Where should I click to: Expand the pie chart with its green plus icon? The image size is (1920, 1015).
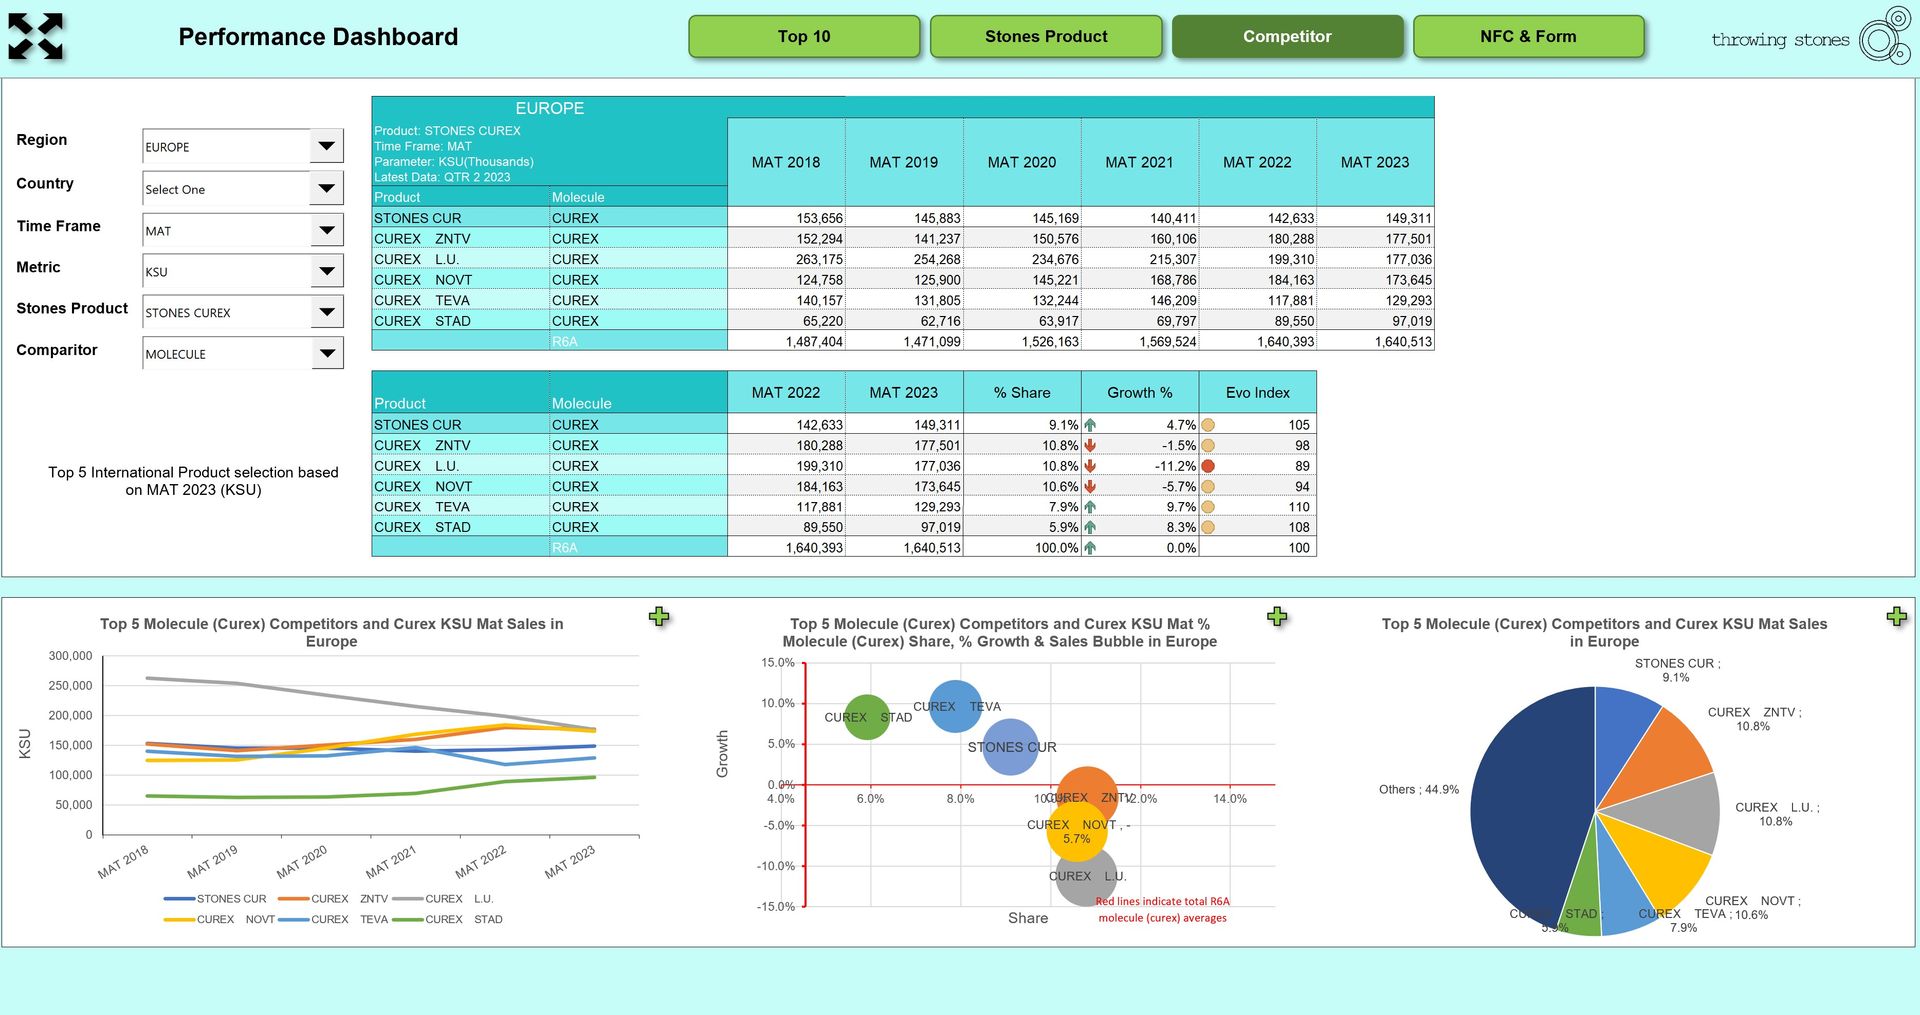point(1896,616)
